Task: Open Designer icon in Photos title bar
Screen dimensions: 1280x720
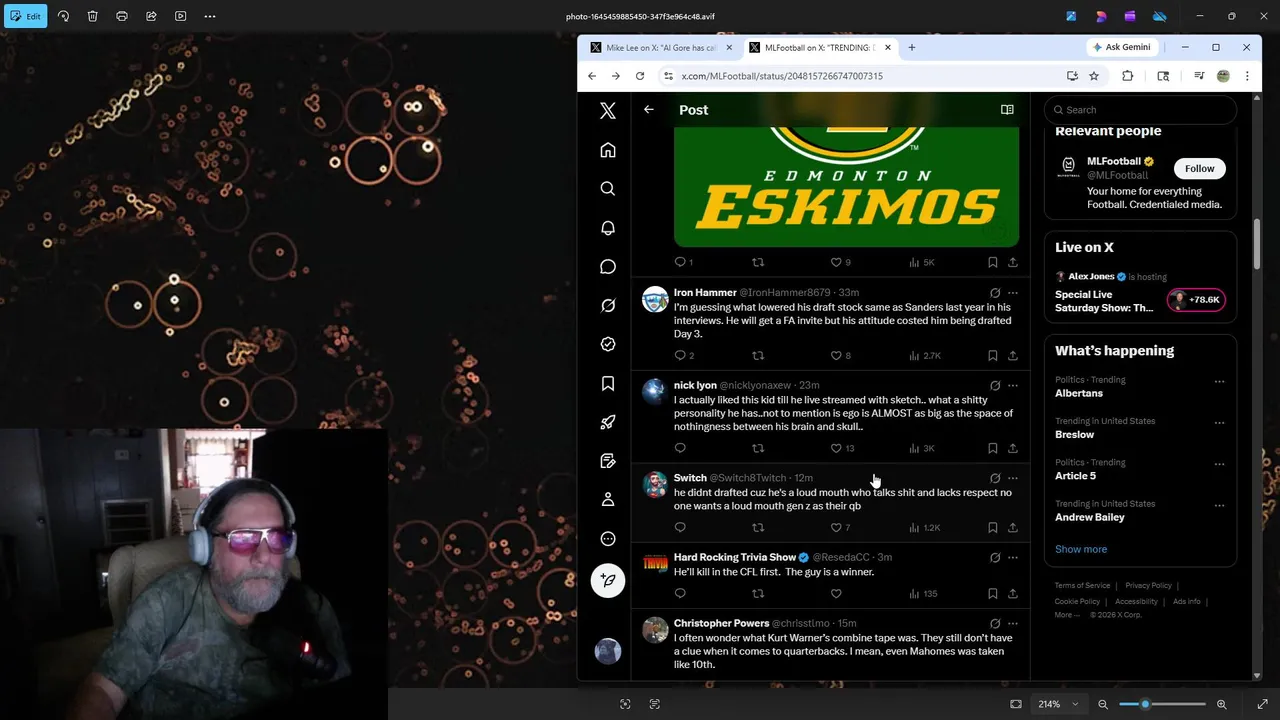Action: tap(1101, 16)
